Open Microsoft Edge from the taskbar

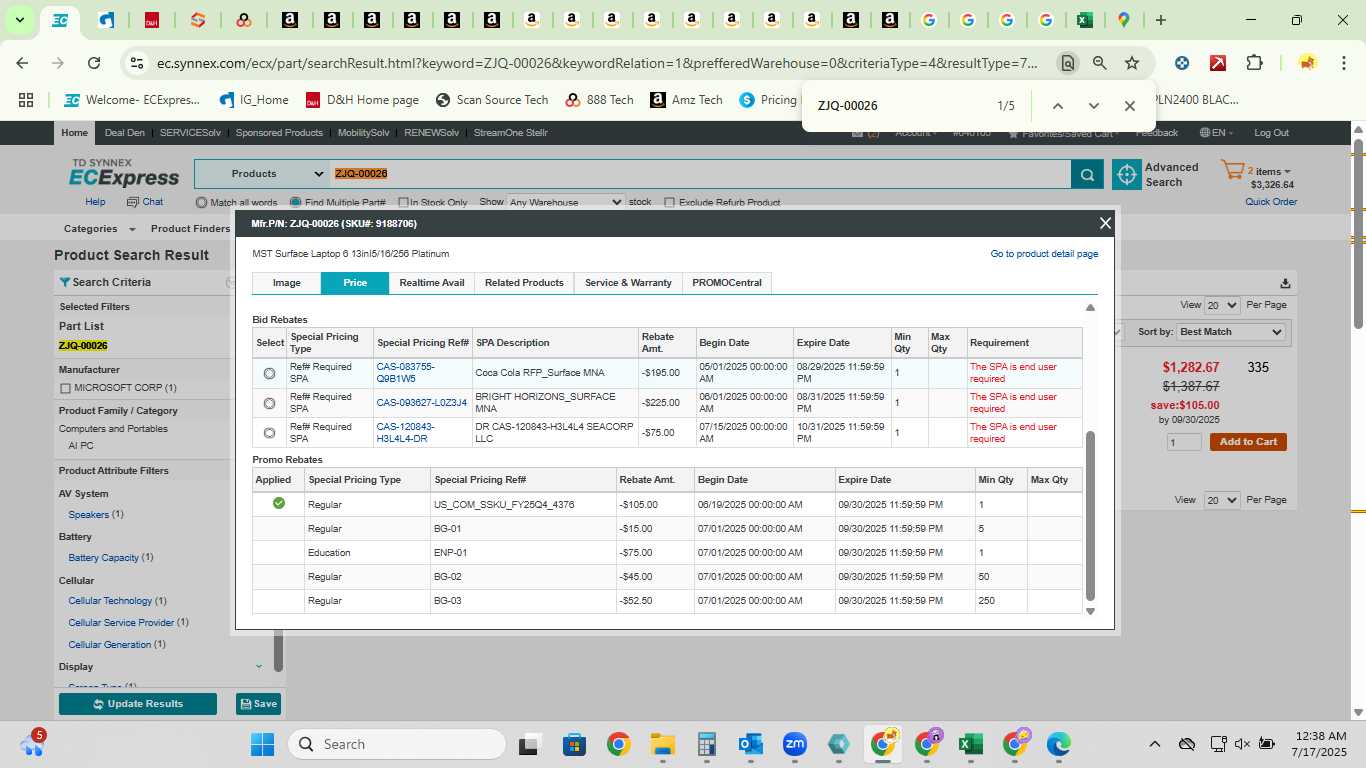tap(1058, 744)
